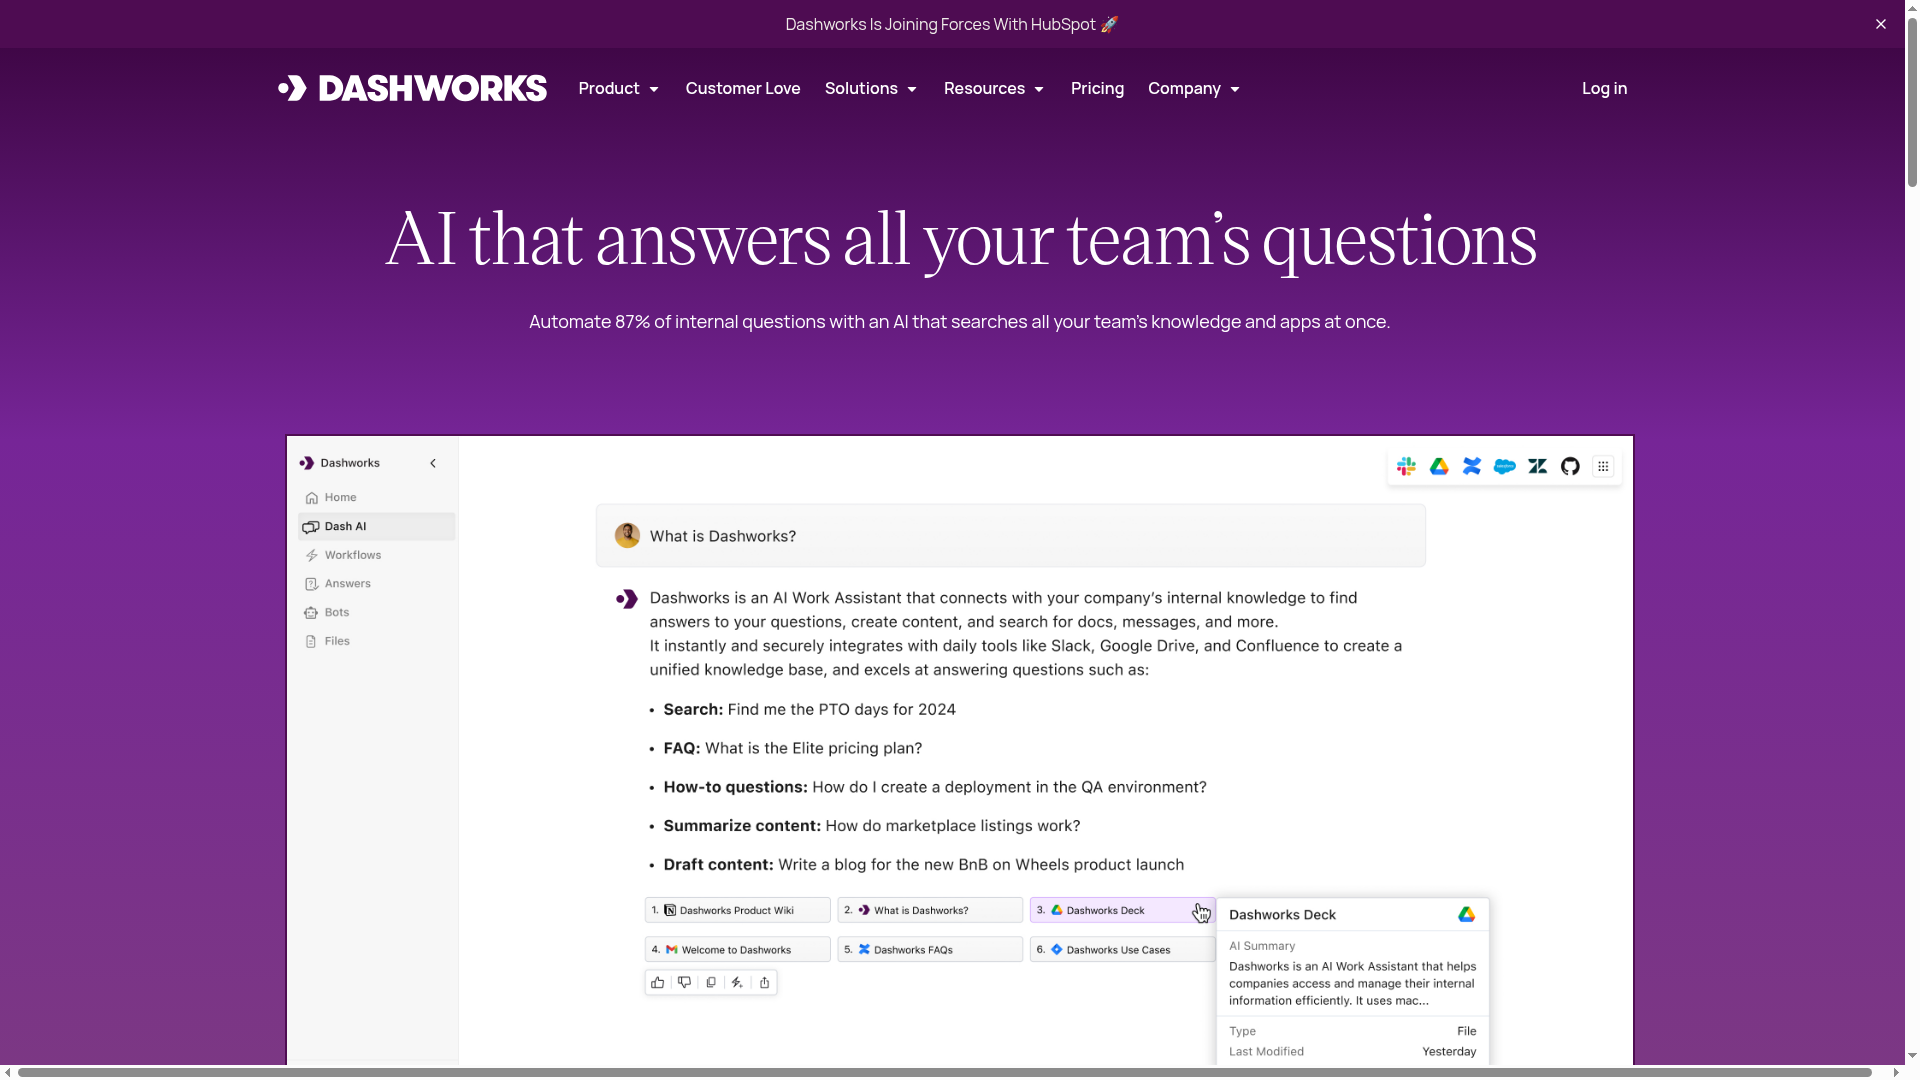The height and width of the screenshot is (1080, 1920).
Task: Expand the Resources dropdown menu
Action: [994, 88]
